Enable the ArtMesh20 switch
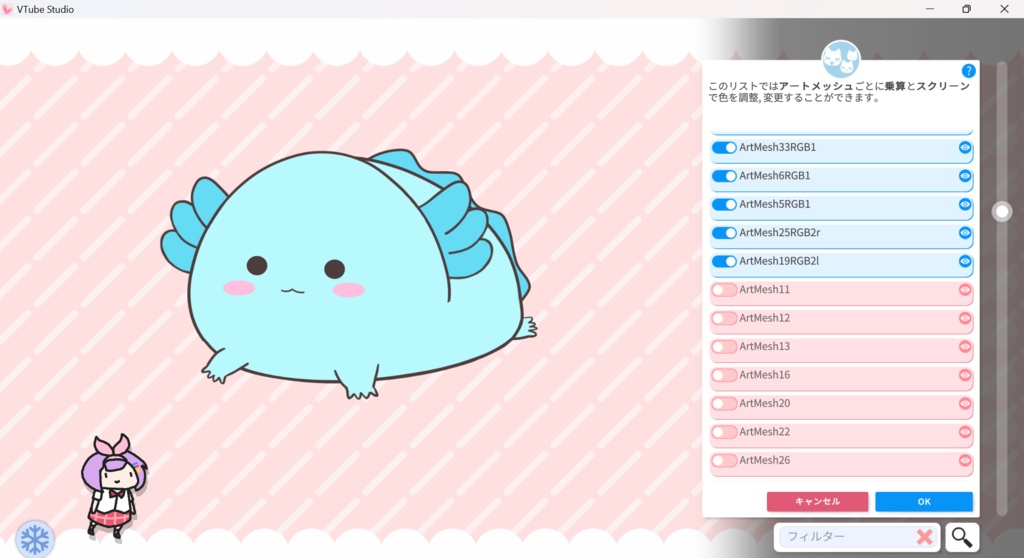 (x=724, y=404)
